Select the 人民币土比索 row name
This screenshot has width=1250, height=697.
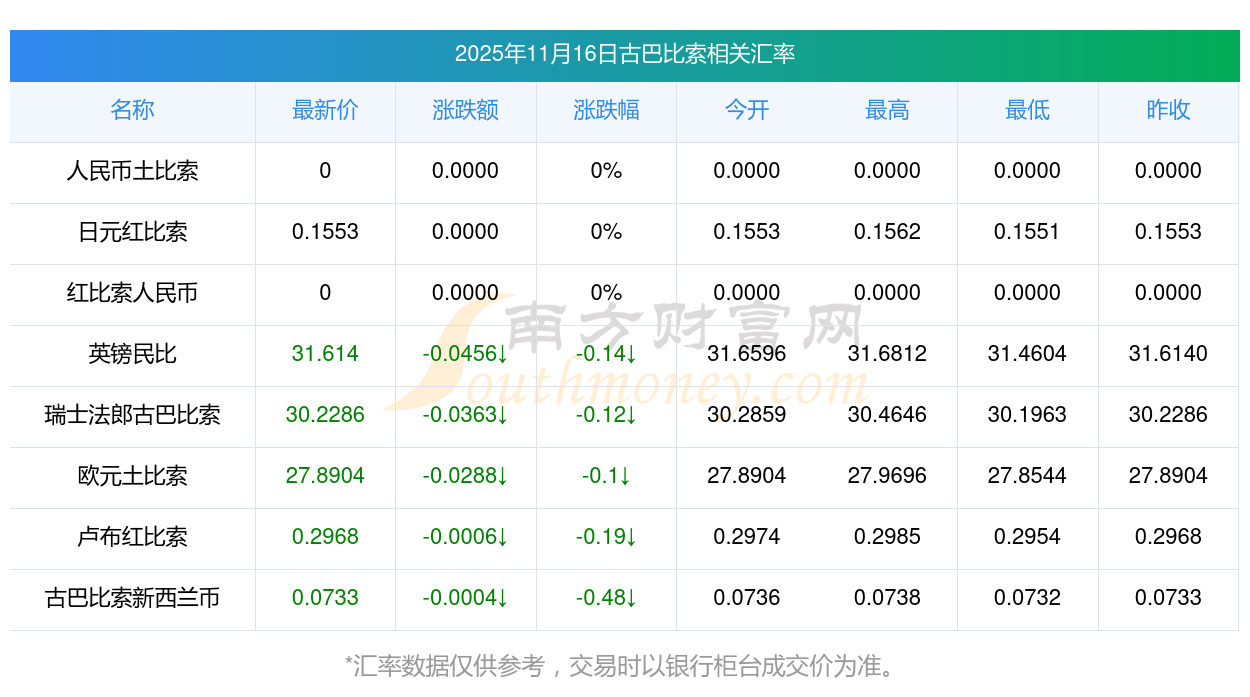pyautogui.click(x=132, y=171)
